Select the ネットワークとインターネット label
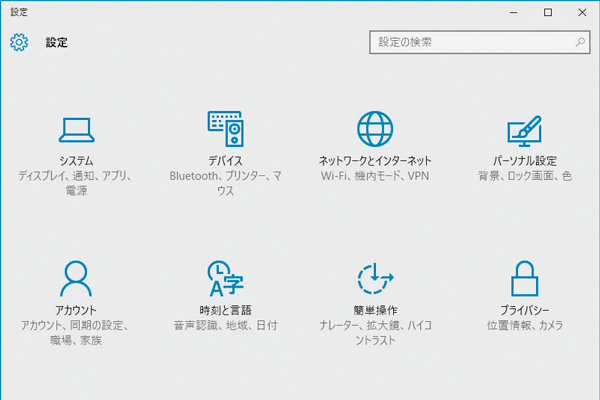 coord(375,161)
